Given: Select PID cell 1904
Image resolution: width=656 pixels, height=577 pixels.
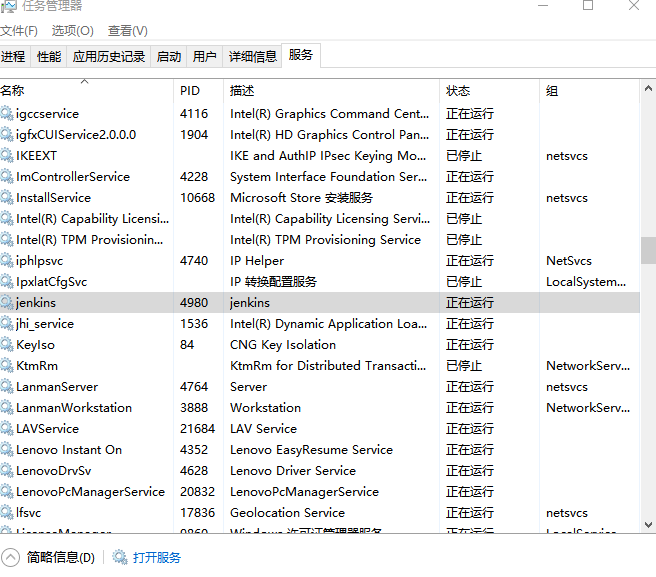Looking at the screenshot, I should coord(194,134).
